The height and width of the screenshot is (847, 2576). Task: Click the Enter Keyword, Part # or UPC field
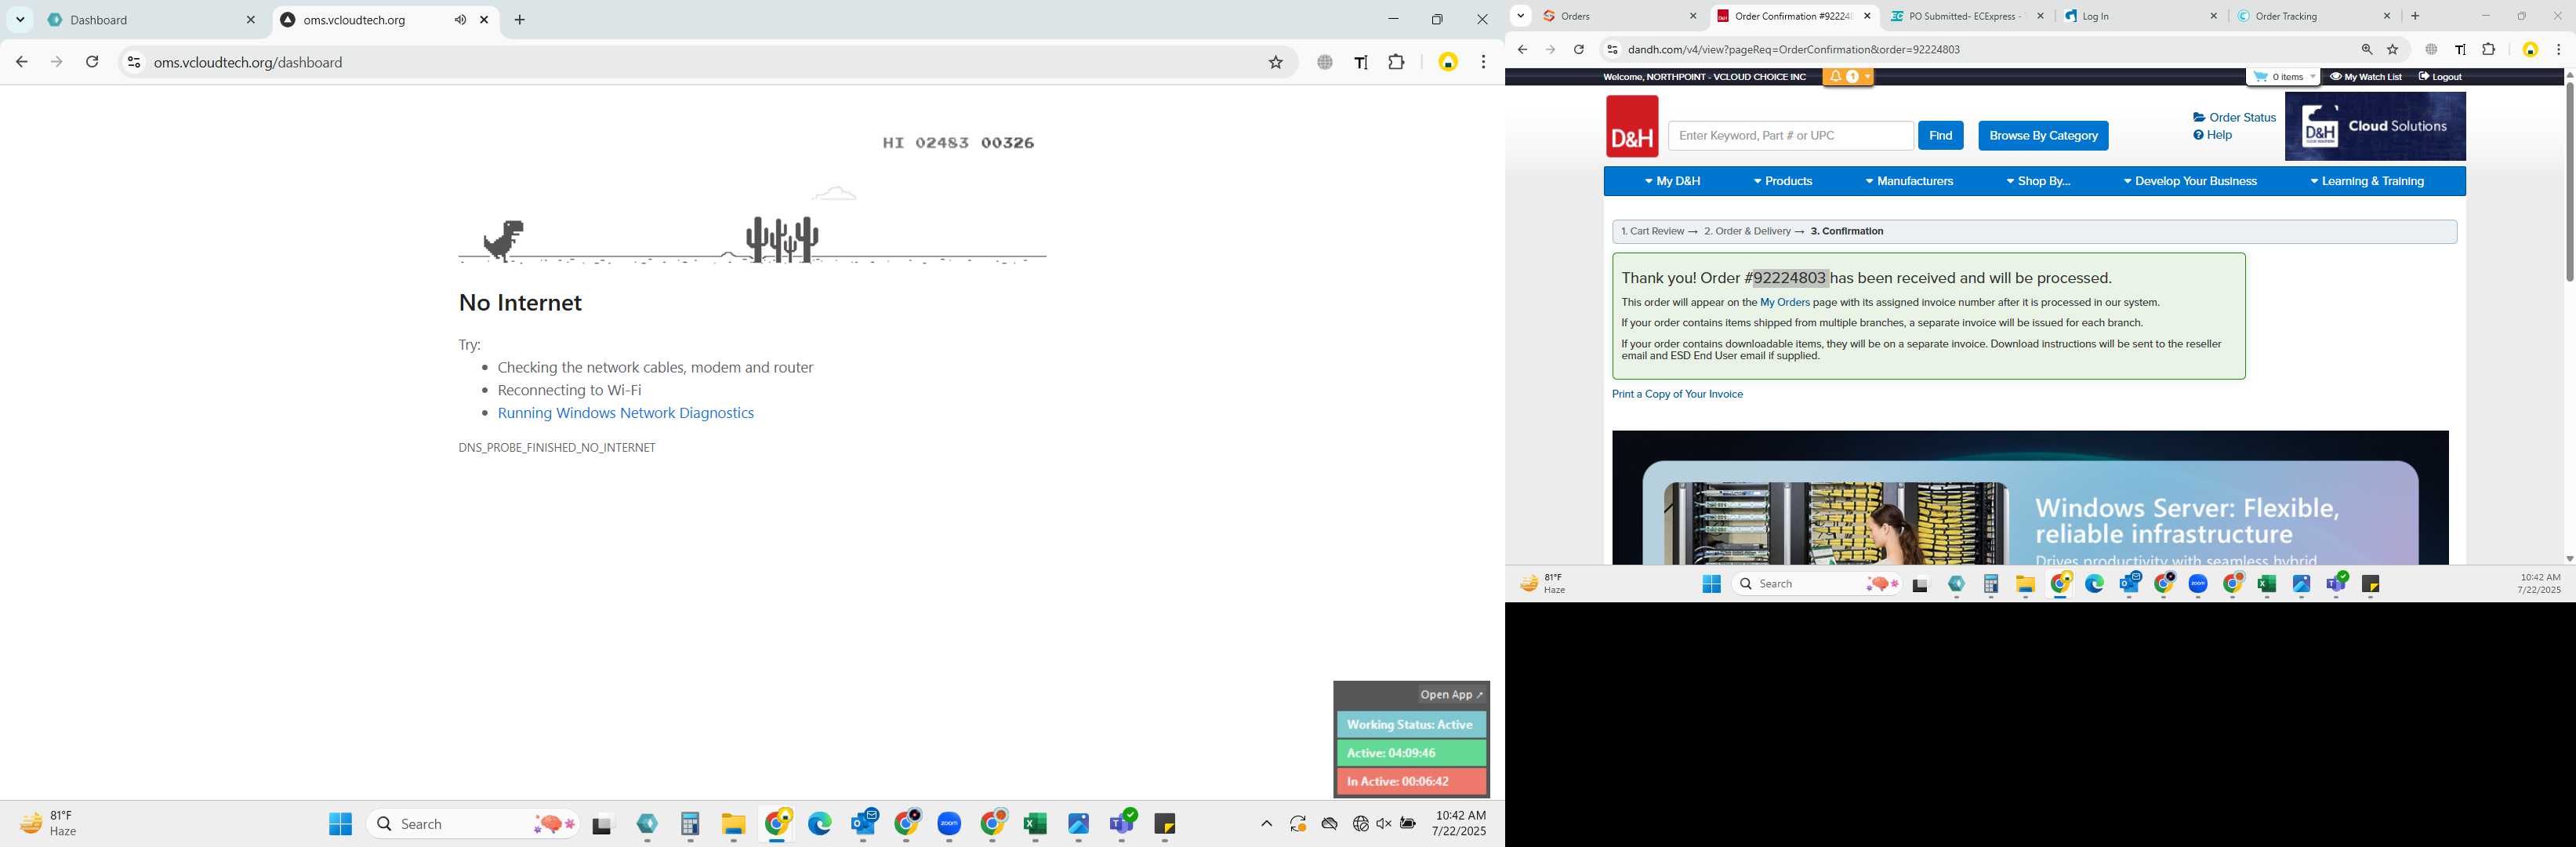[1790, 136]
